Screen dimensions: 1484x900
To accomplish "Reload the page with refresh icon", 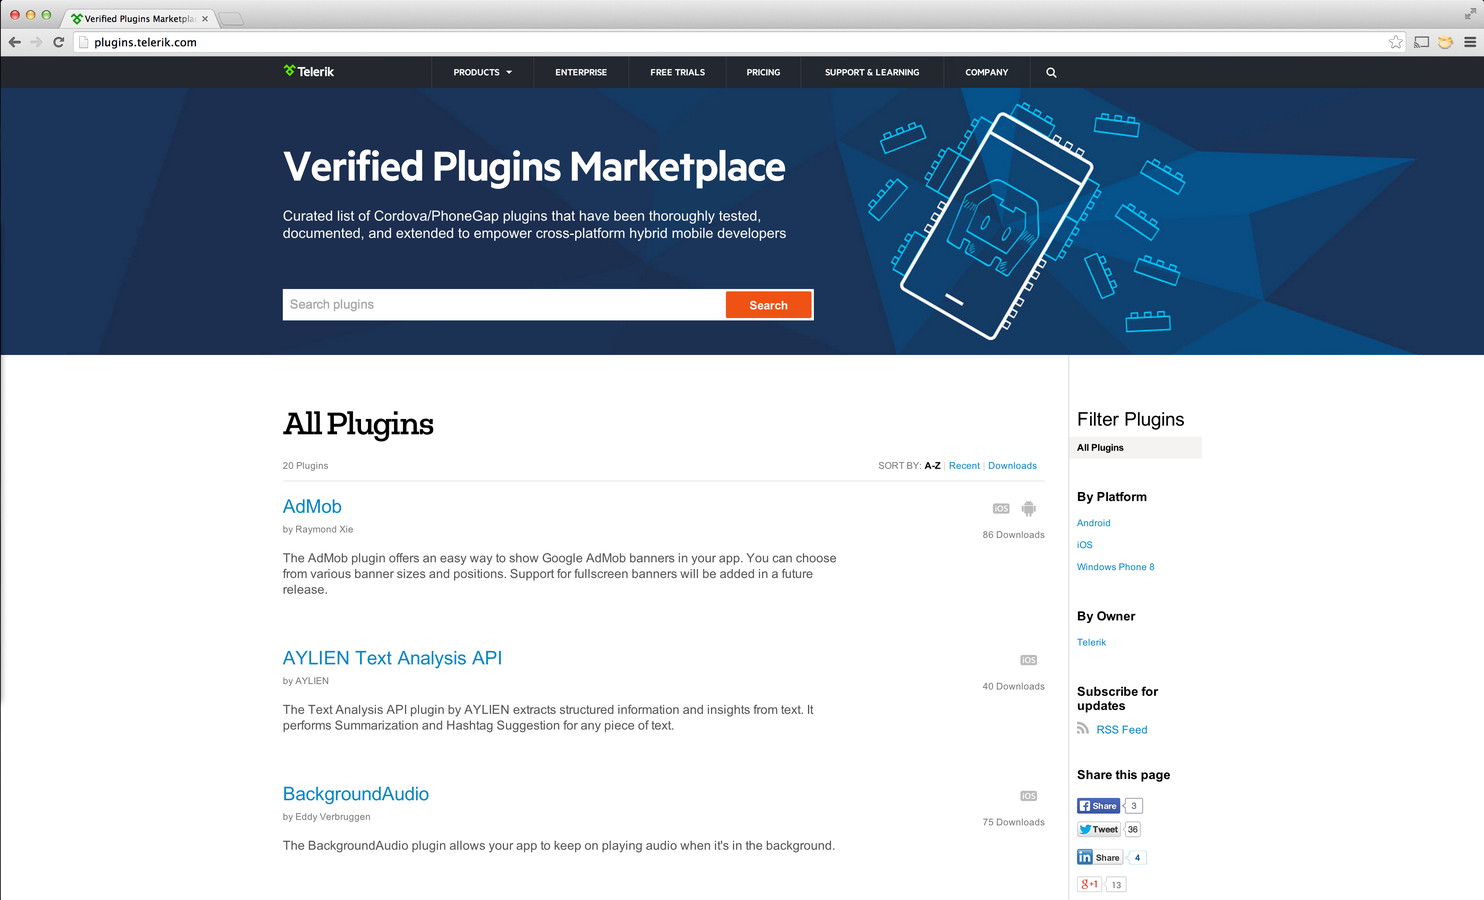I will coord(58,42).
